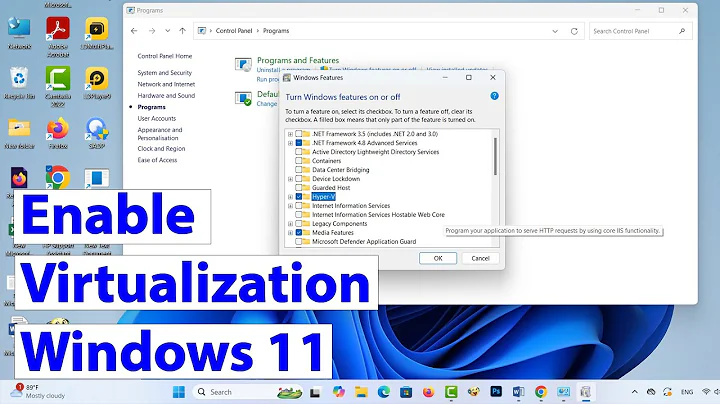The height and width of the screenshot is (404, 720).
Task: Click the Windows Features taskbar icon
Action: pos(585,392)
